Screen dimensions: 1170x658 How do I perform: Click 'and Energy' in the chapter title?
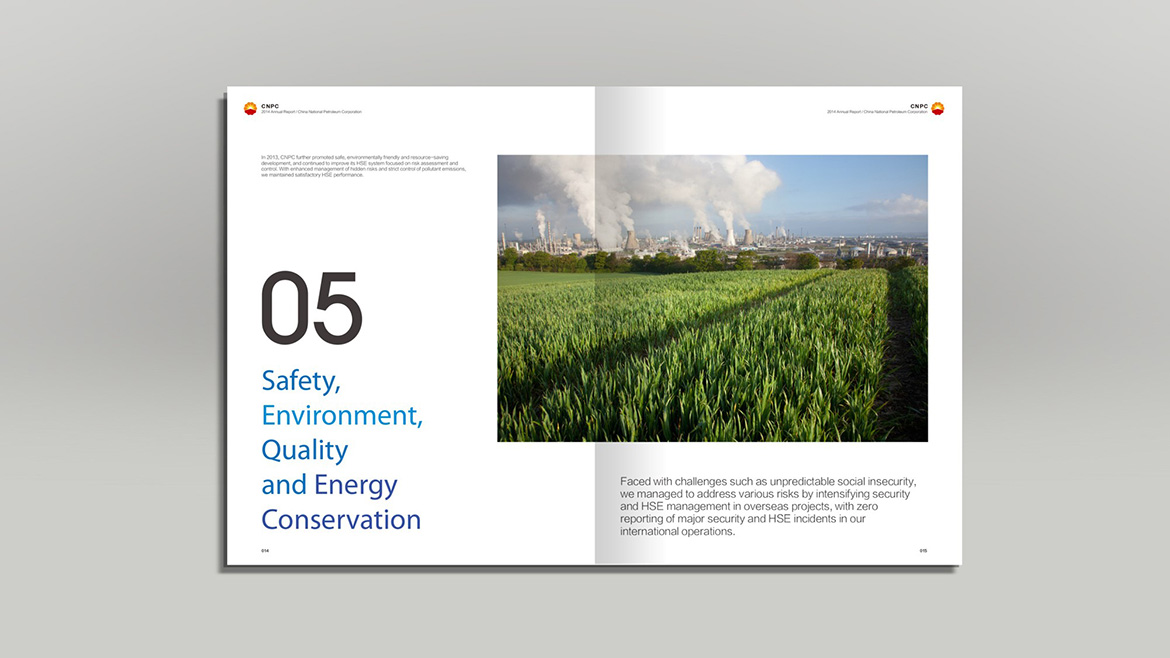coord(329,486)
